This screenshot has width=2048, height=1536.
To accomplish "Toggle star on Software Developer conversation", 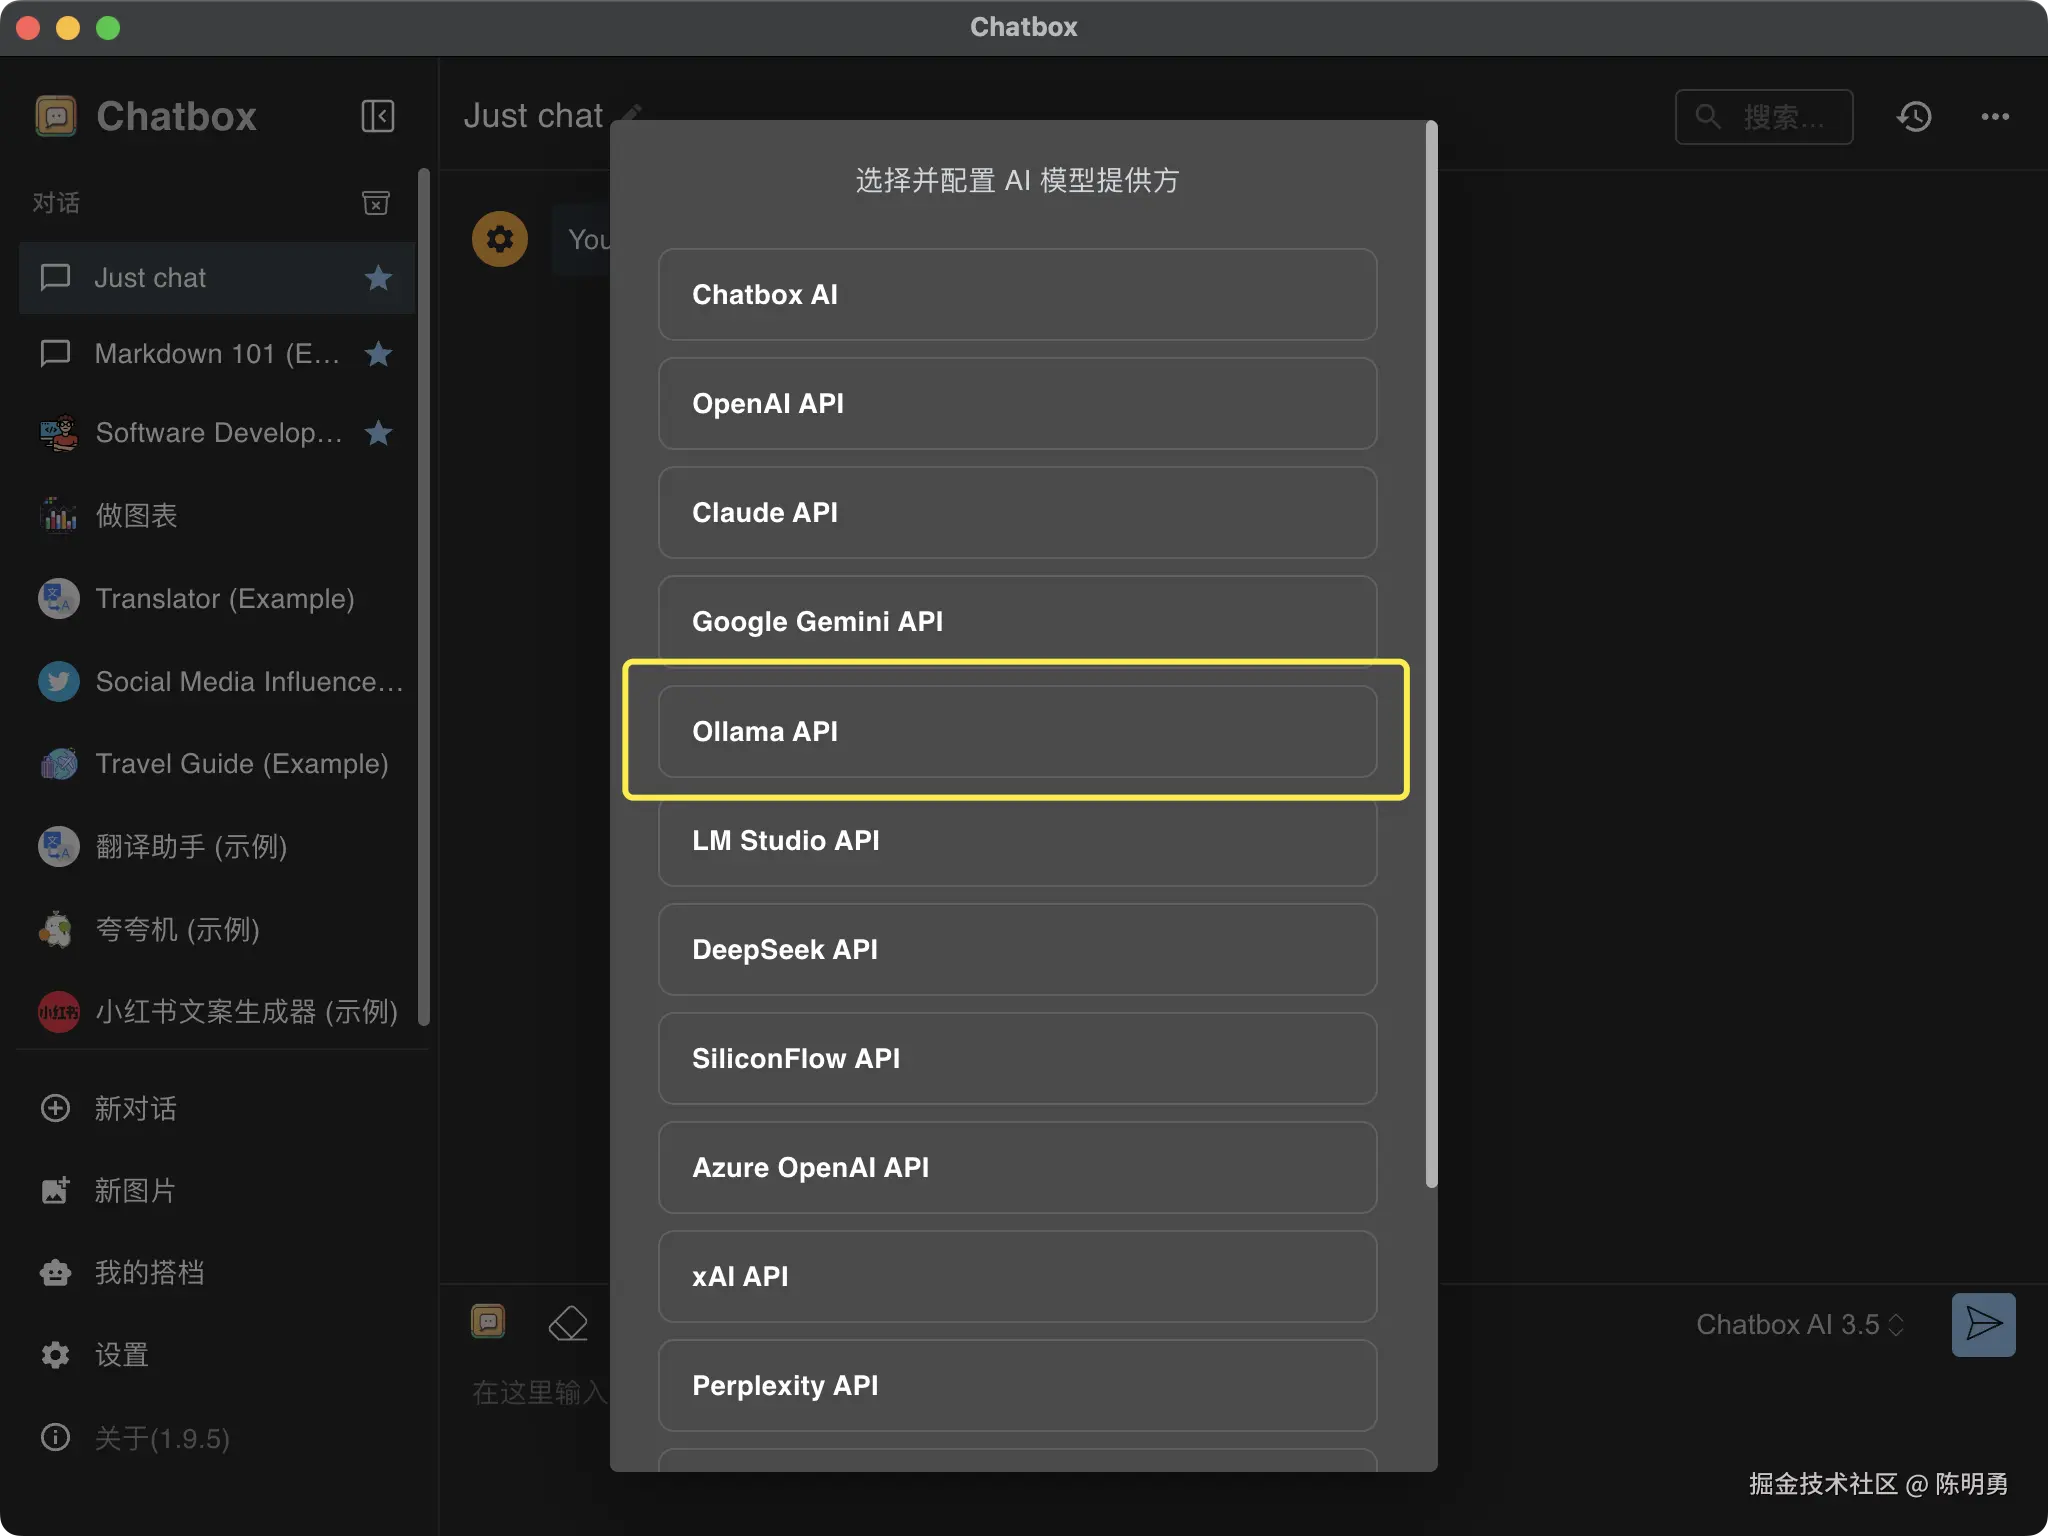I will pyautogui.click(x=378, y=433).
